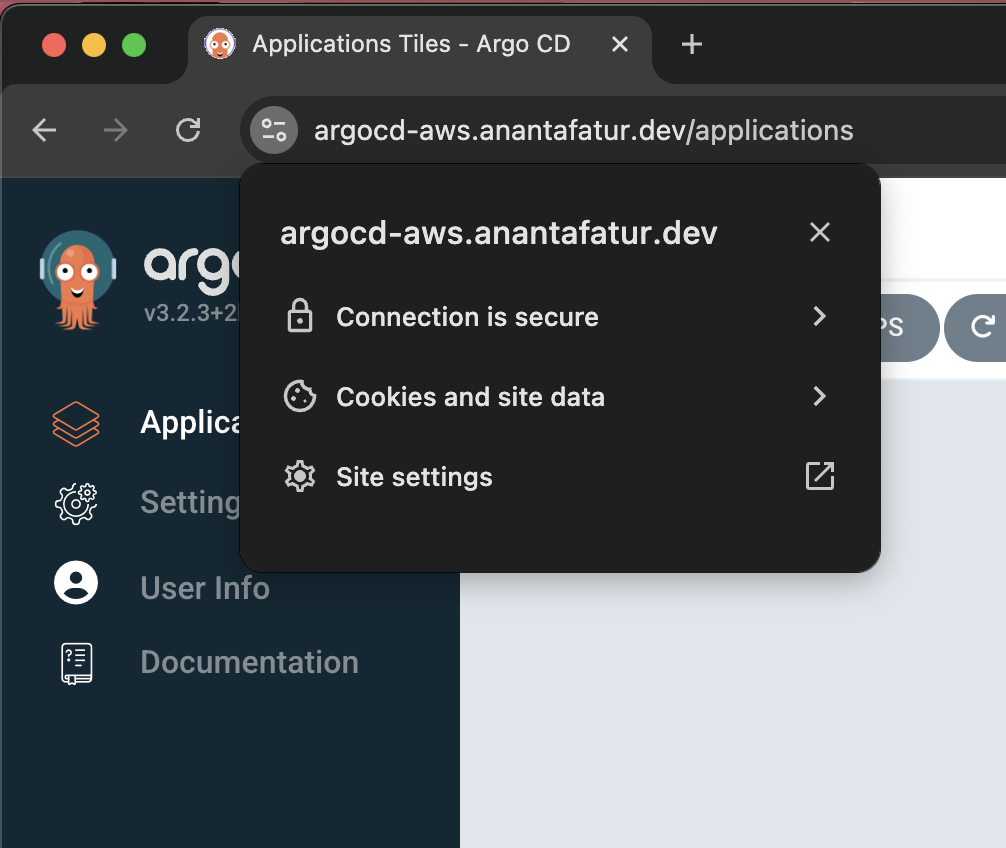The image size is (1006, 848).
Task: Select the Site settings menu entry
Action: 414,477
